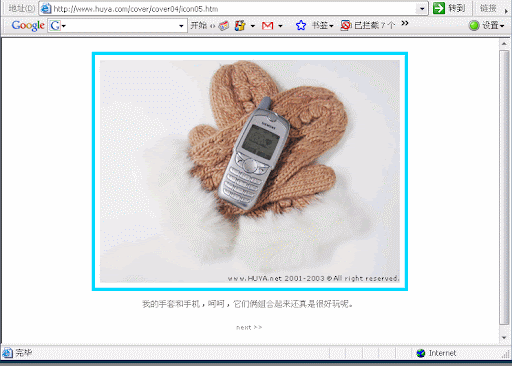This screenshot has width=512, height=366.
Task: Toggle the popup blocker 已拦截 button
Action: tap(368, 25)
